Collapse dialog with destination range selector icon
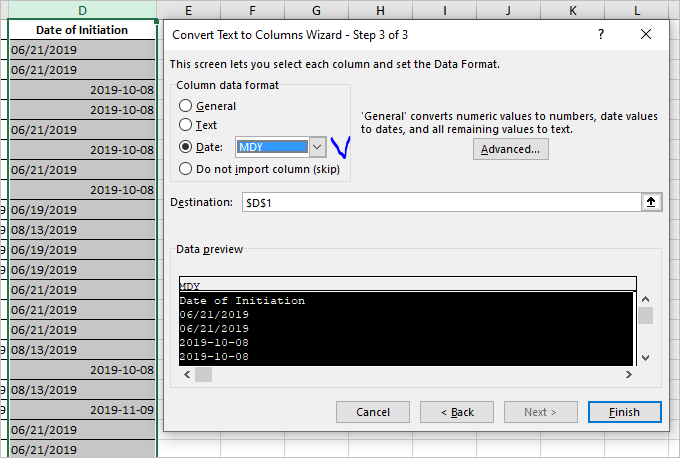This screenshot has height=458, width=680. [x=651, y=202]
